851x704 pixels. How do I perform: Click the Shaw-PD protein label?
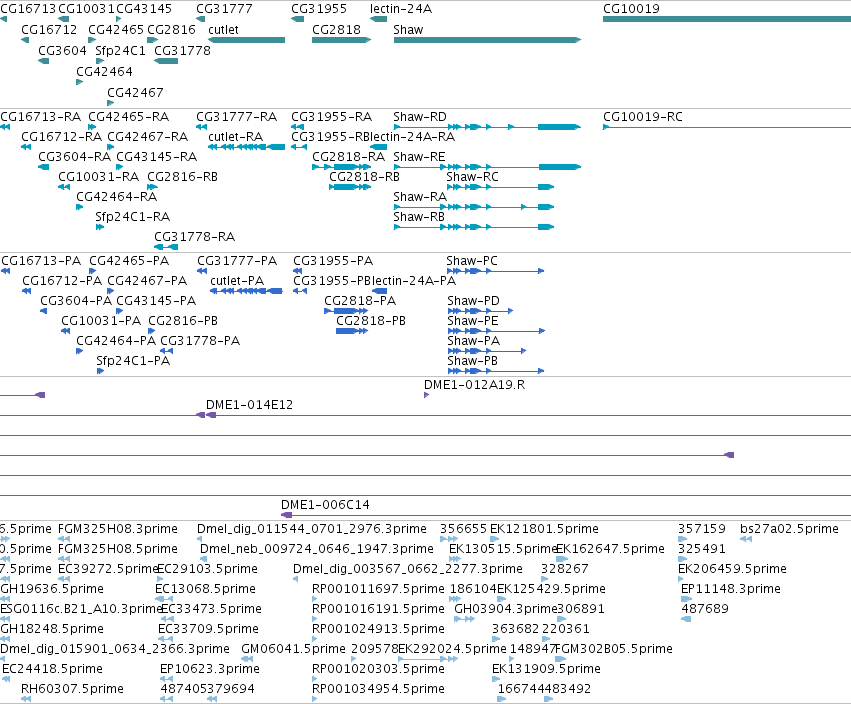point(474,301)
